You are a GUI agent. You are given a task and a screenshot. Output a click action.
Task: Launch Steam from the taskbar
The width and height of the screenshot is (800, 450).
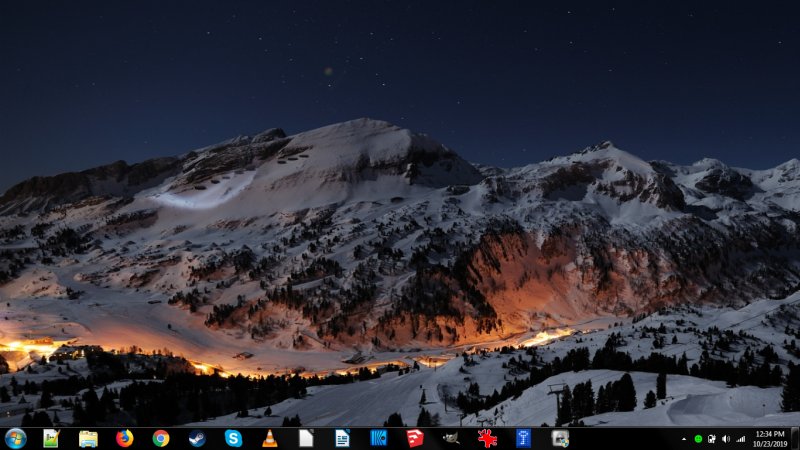pyautogui.click(x=197, y=438)
